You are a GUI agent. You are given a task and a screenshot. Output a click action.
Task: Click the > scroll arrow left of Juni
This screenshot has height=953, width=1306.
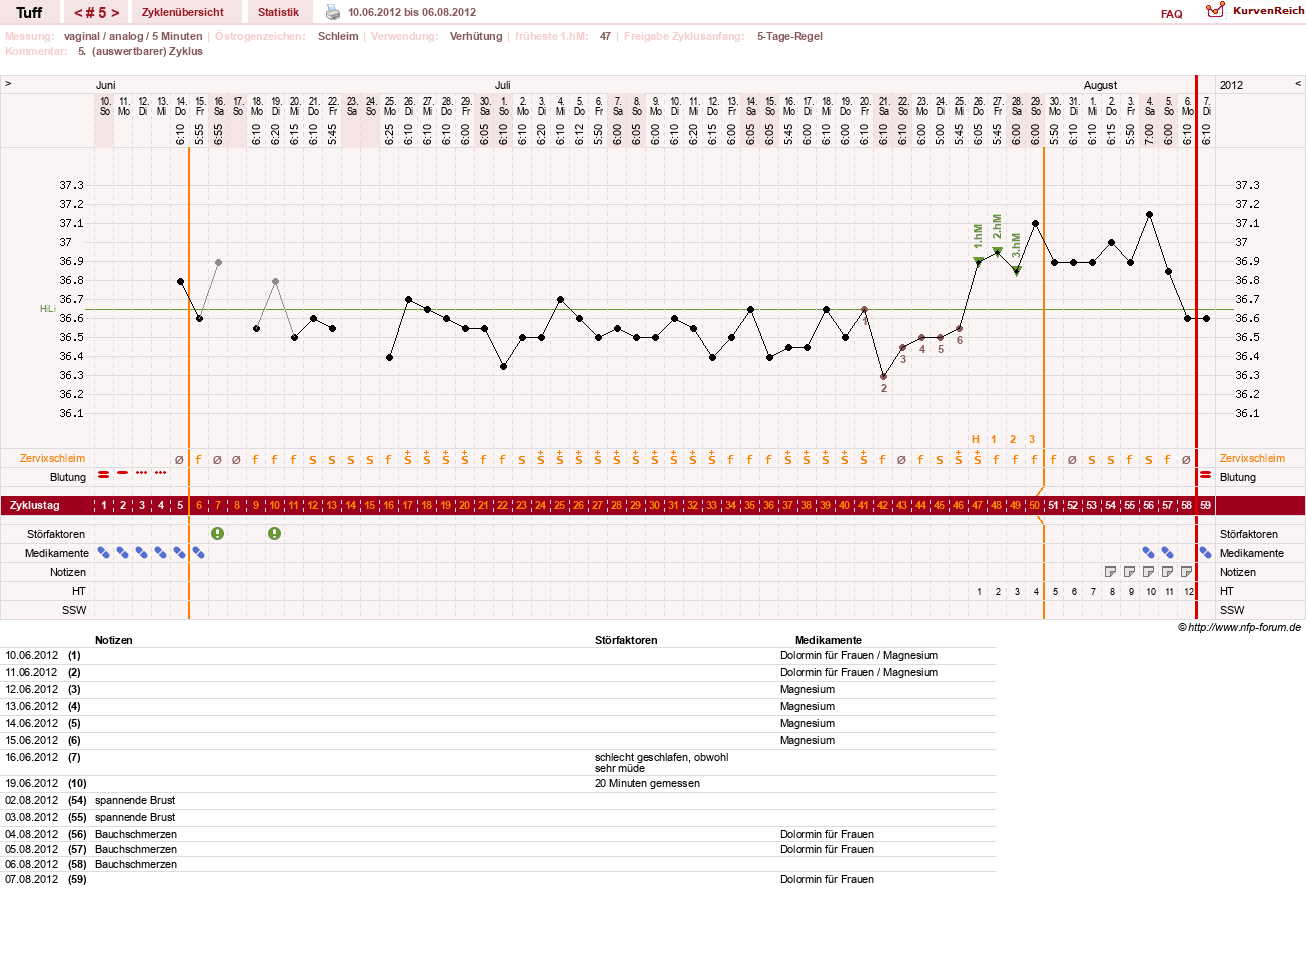pyautogui.click(x=8, y=84)
